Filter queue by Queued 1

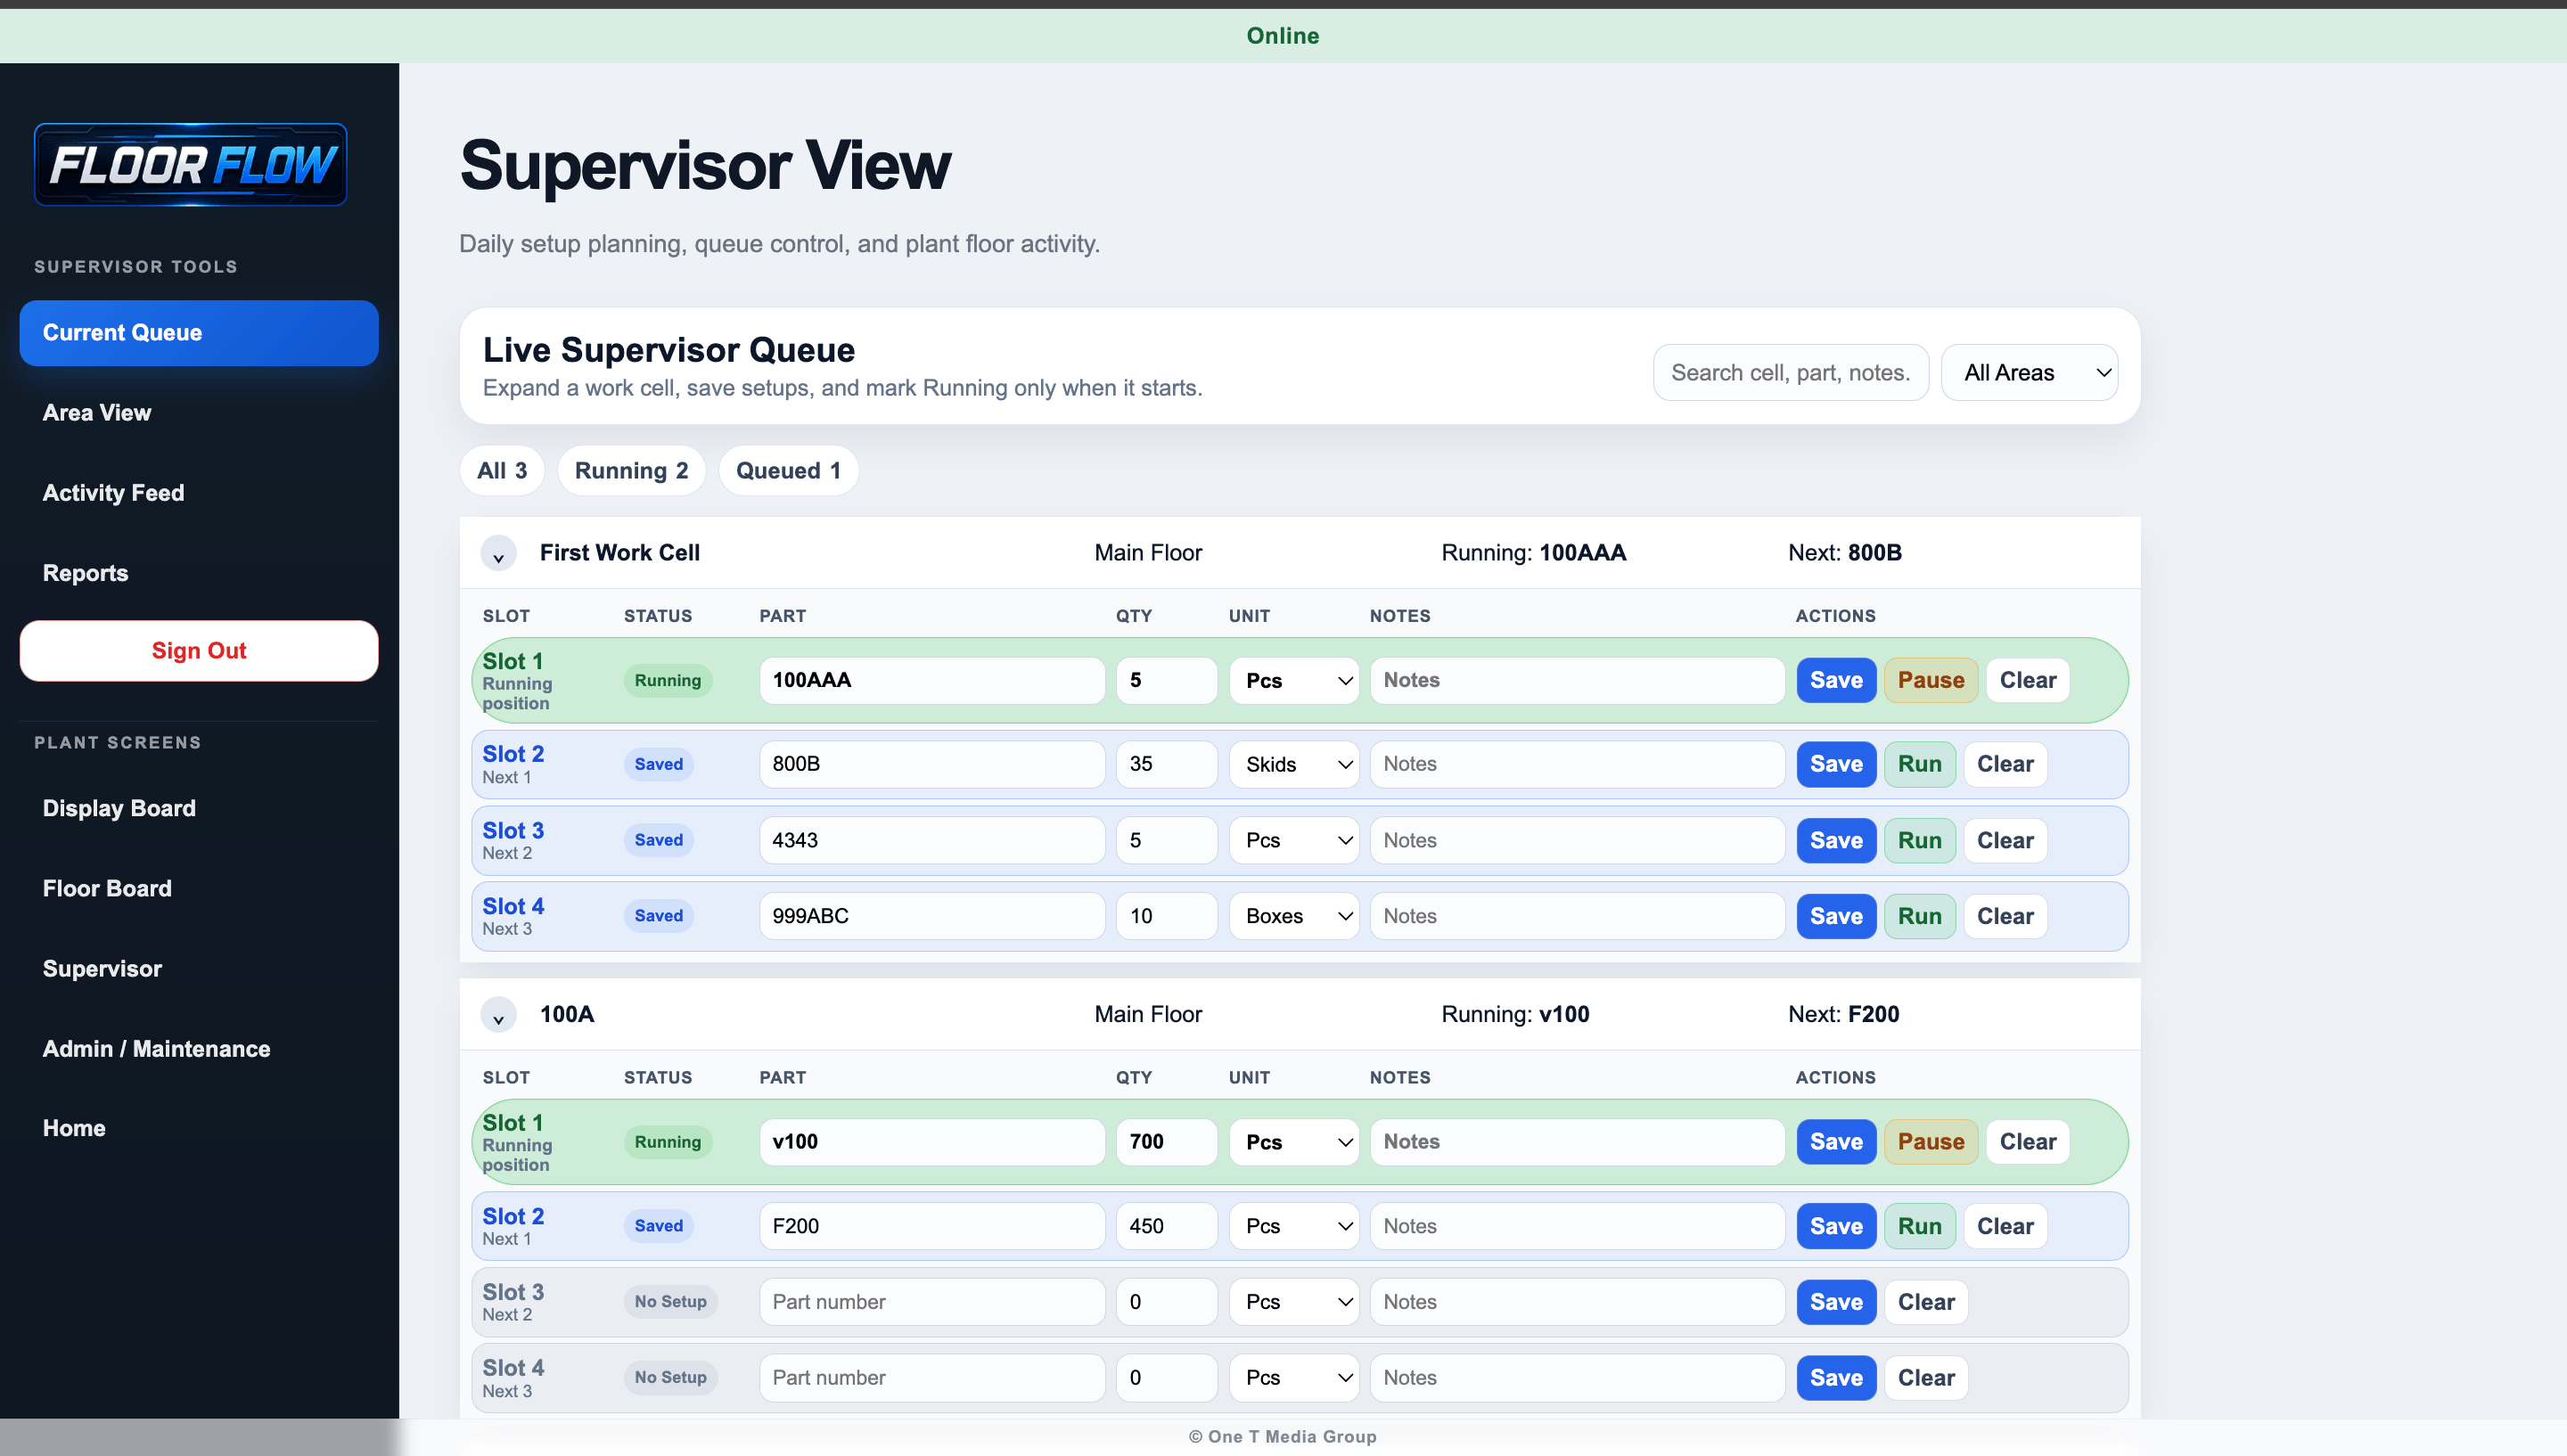788,471
